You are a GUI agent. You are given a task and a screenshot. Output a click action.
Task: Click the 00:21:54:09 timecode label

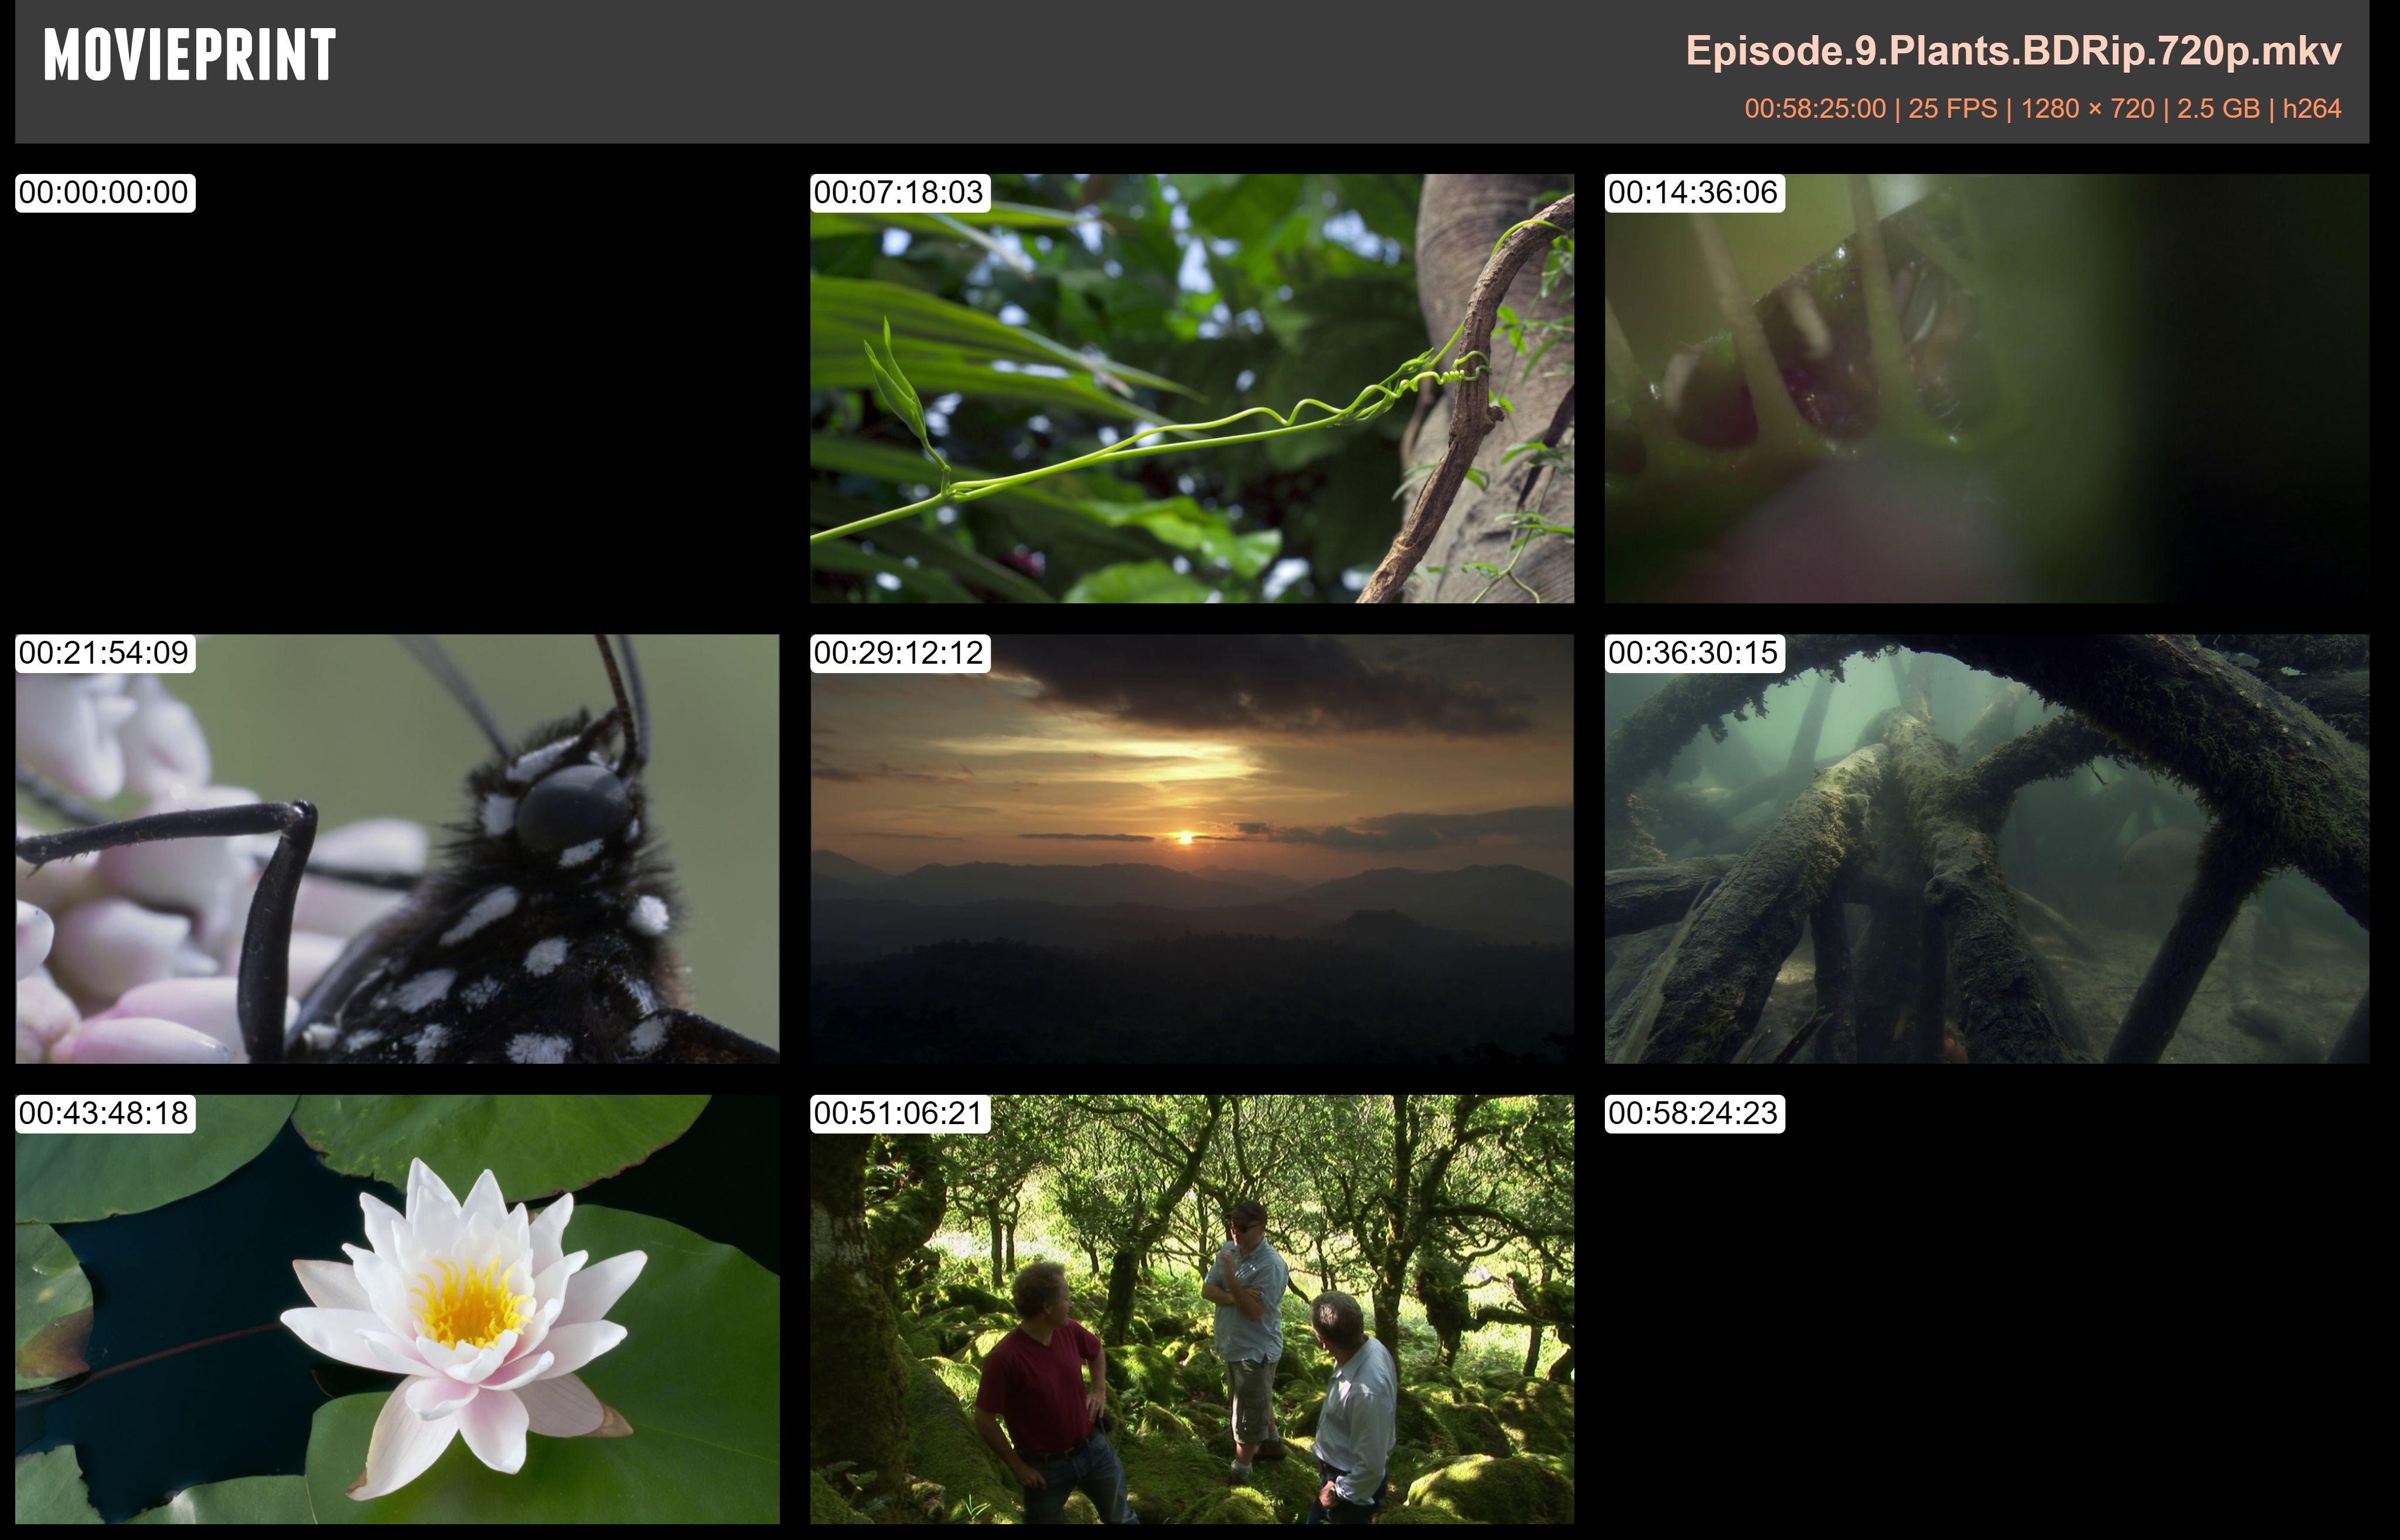pos(104,653)
